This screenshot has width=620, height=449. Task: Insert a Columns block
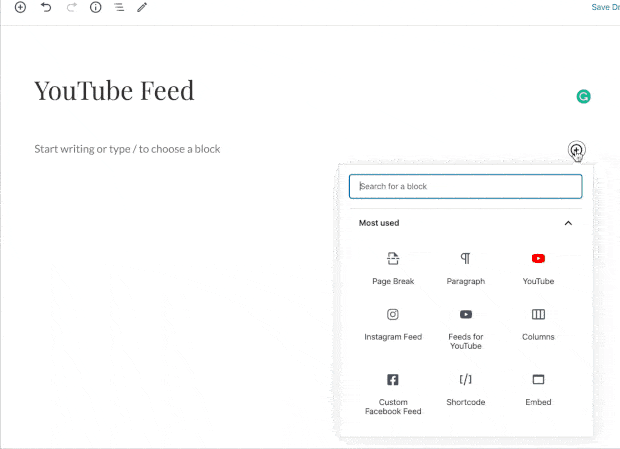tap(538, 324)
